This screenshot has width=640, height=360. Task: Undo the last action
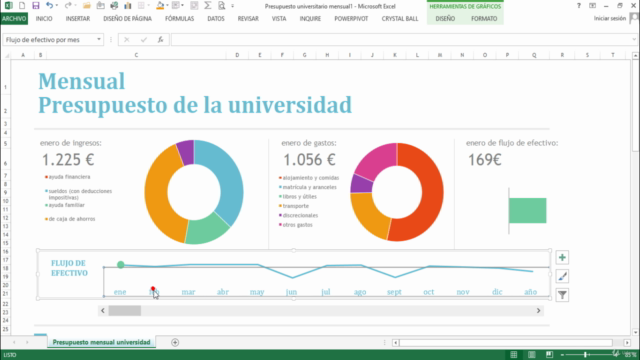coord(49,6)
